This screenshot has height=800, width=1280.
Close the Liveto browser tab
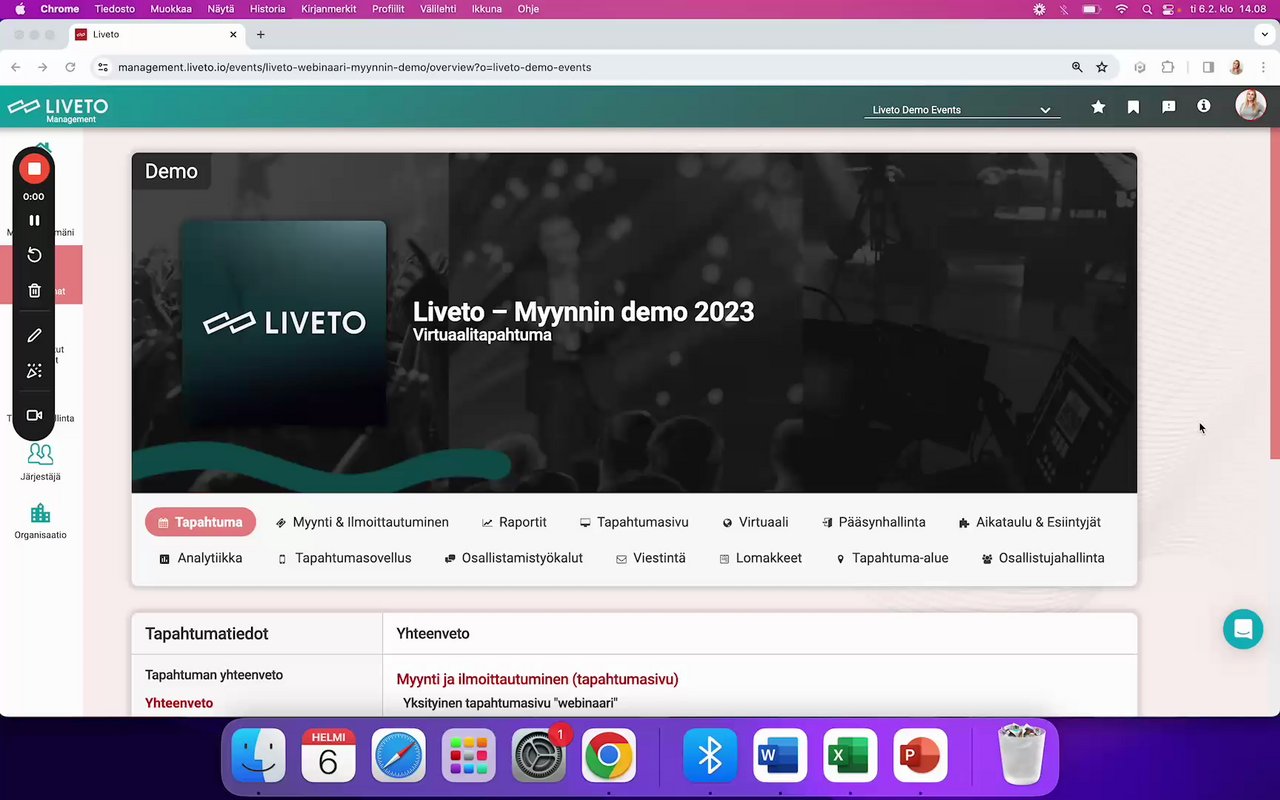(x=234, y=34)
